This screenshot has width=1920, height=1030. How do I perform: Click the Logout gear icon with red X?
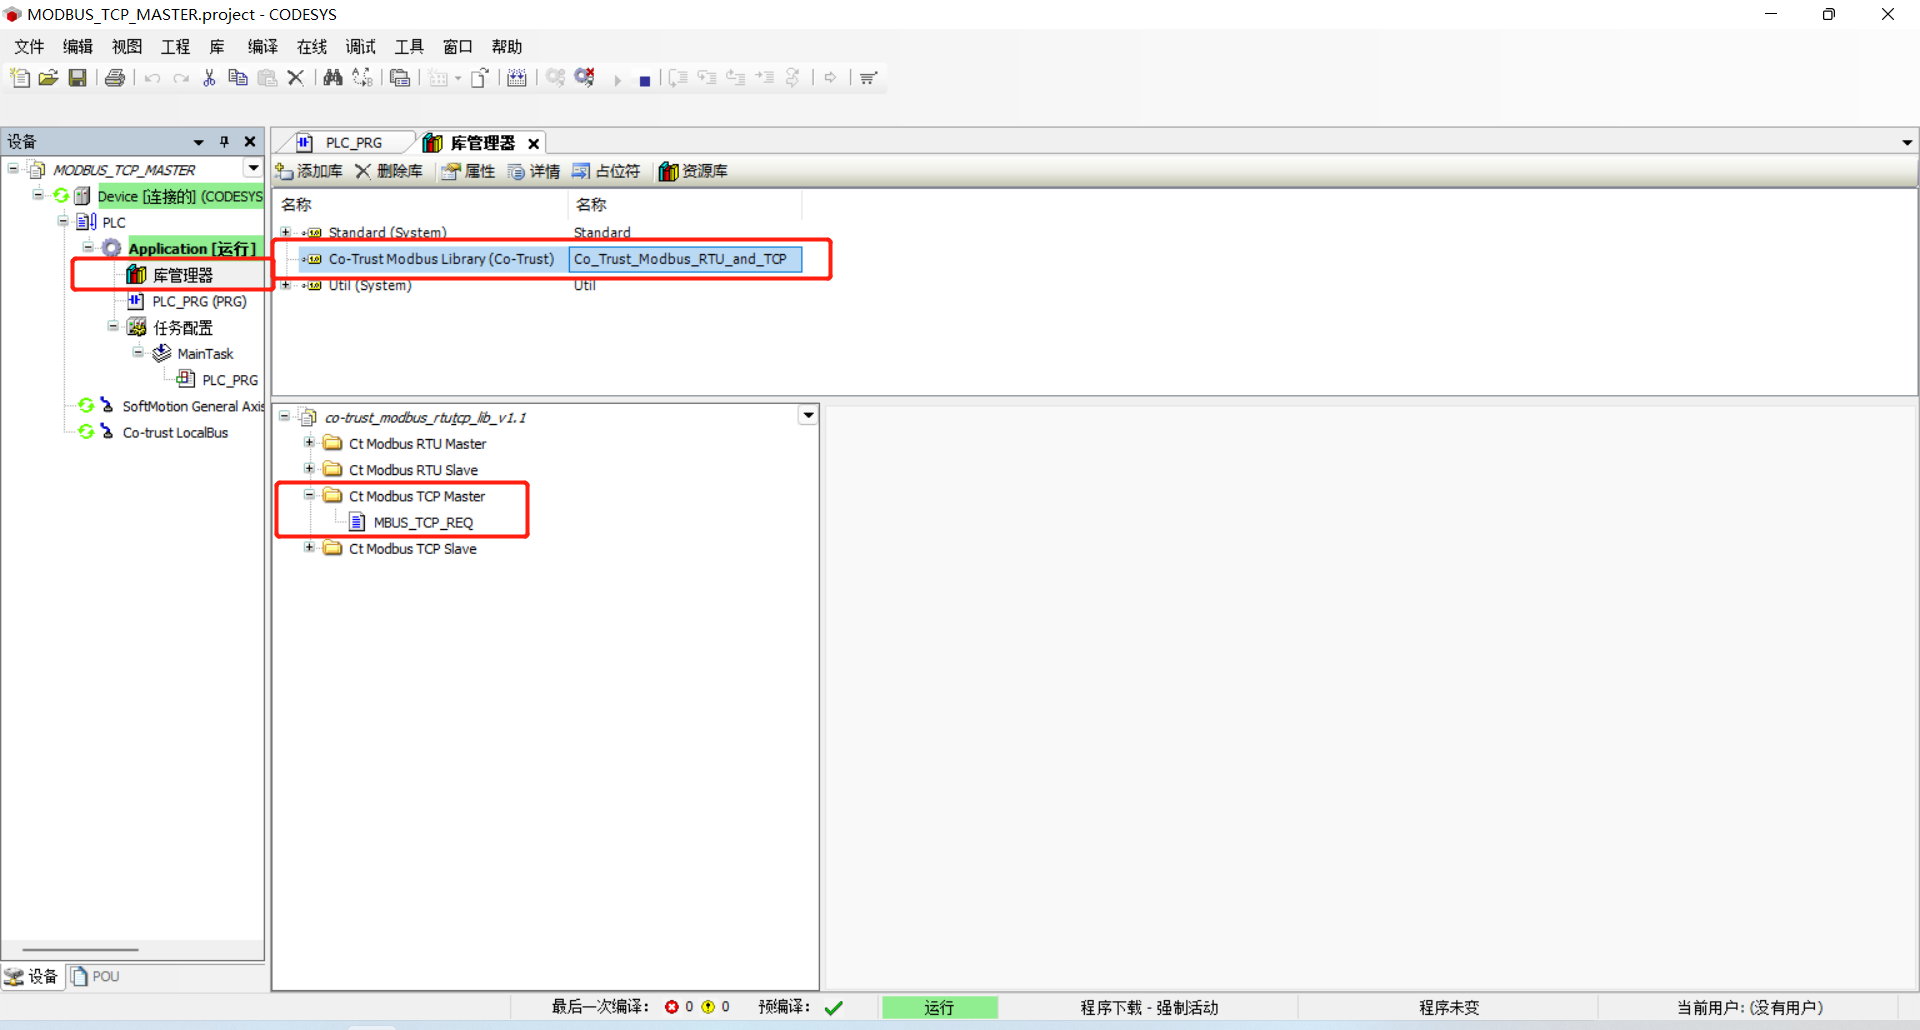(x=585, y=78)
